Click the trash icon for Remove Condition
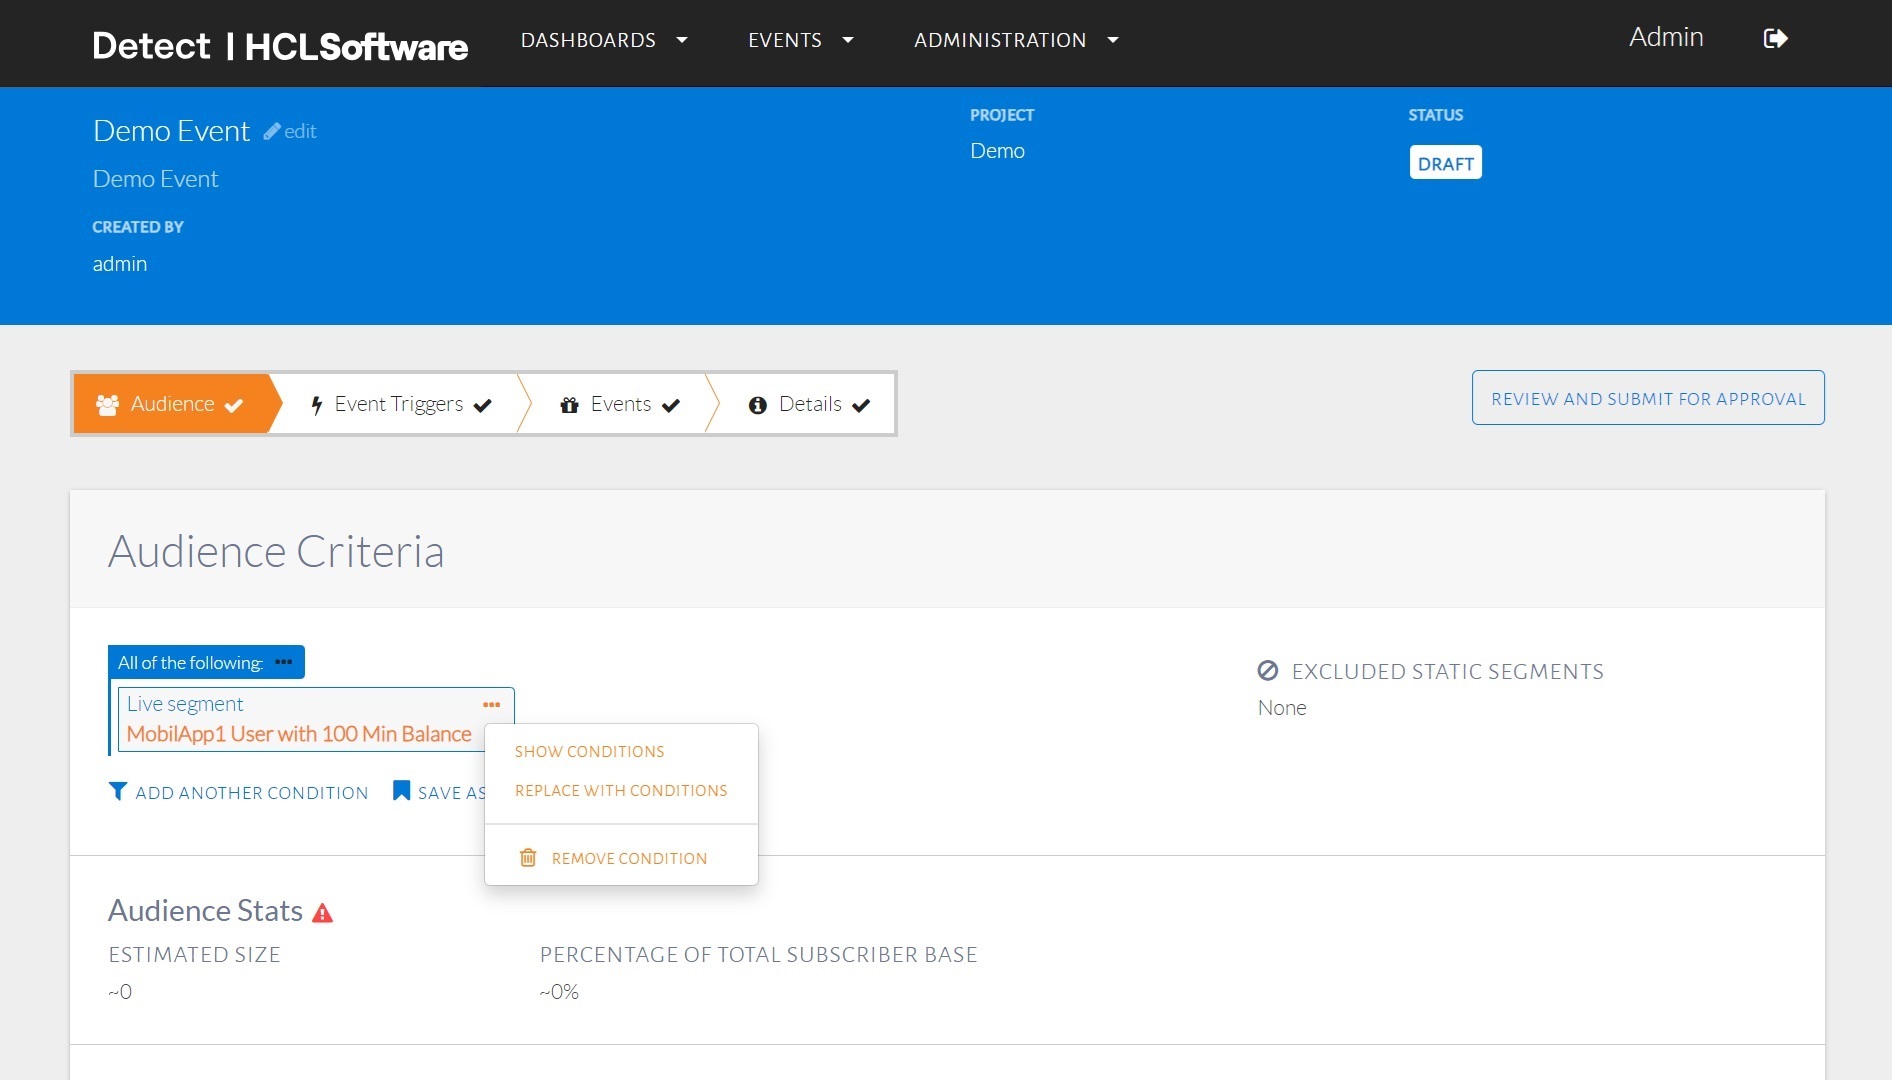1892x1080 pixels. click(528, 858)
